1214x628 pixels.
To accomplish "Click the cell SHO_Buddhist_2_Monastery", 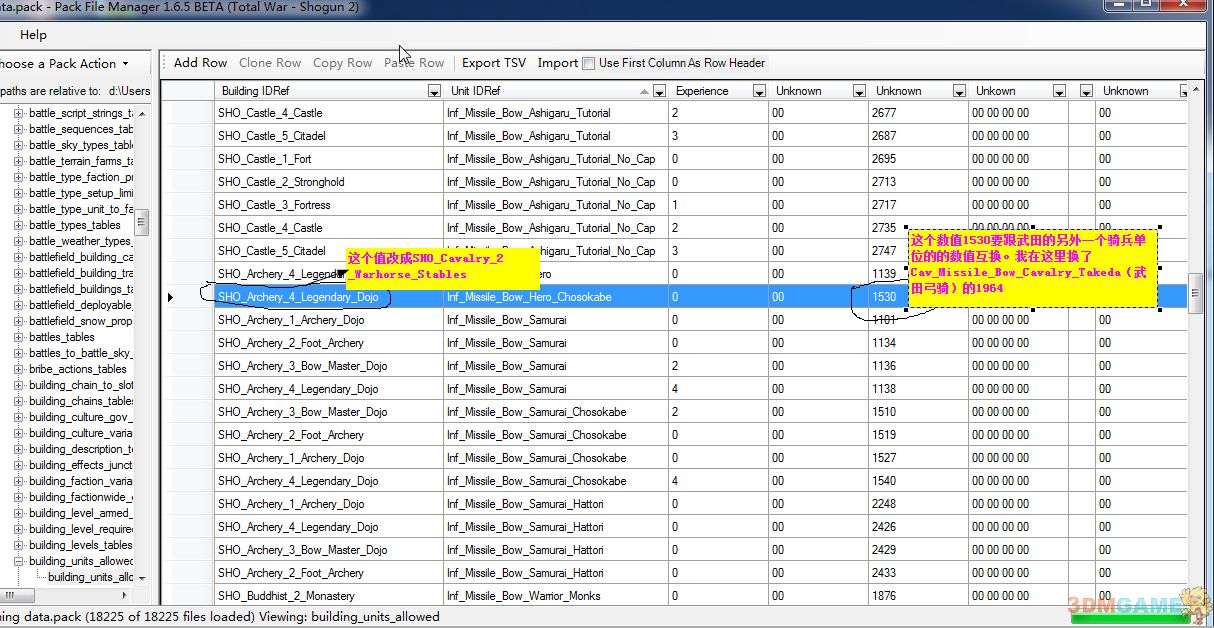I will pyautogui.click(x=329, y=596).
